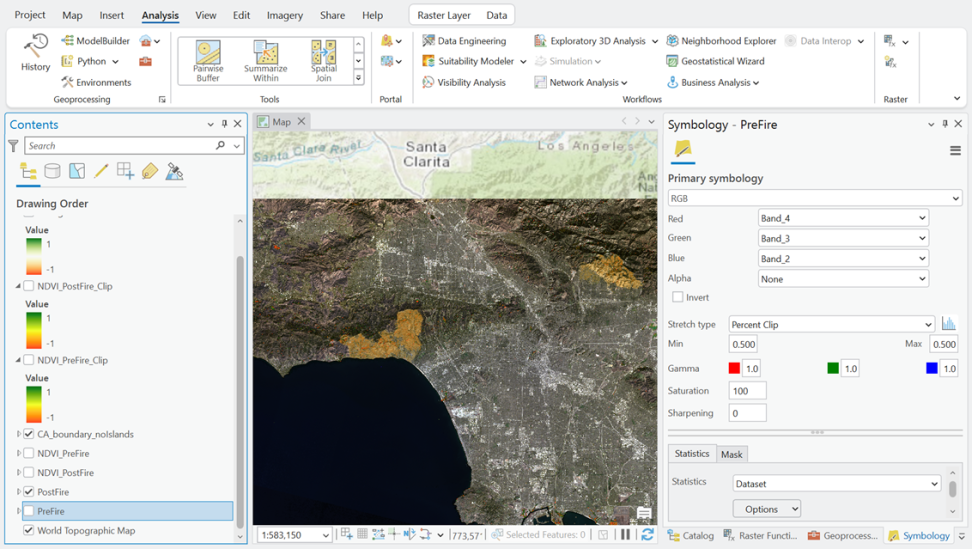This screenshot has height=549, width=972.
Task: Hide the PostFire layer
Action: click(29, 492)
